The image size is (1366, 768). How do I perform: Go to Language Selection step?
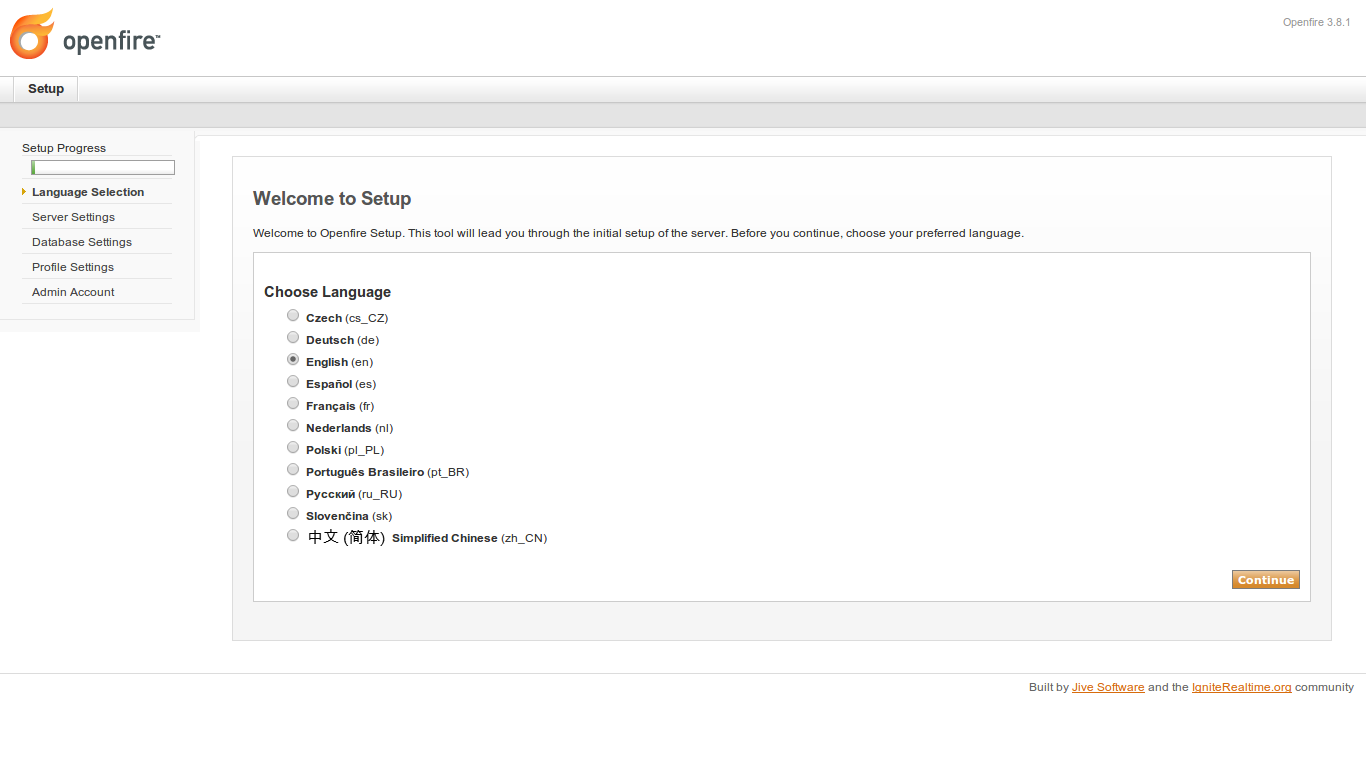[88, 192]
